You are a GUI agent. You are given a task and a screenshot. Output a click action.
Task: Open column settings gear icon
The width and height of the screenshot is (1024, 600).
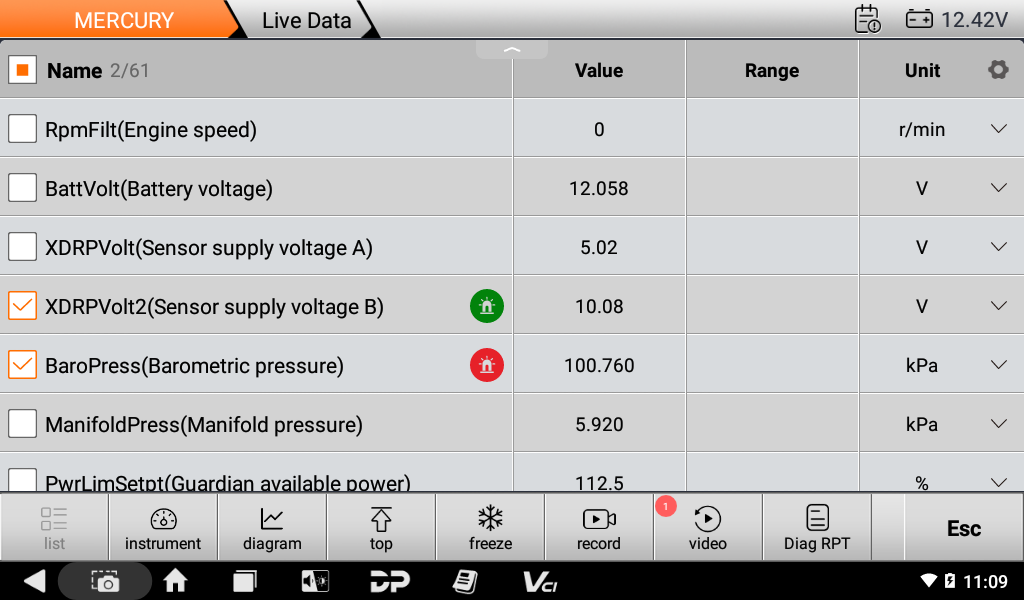pyautogui.click(x=997, y=70)
